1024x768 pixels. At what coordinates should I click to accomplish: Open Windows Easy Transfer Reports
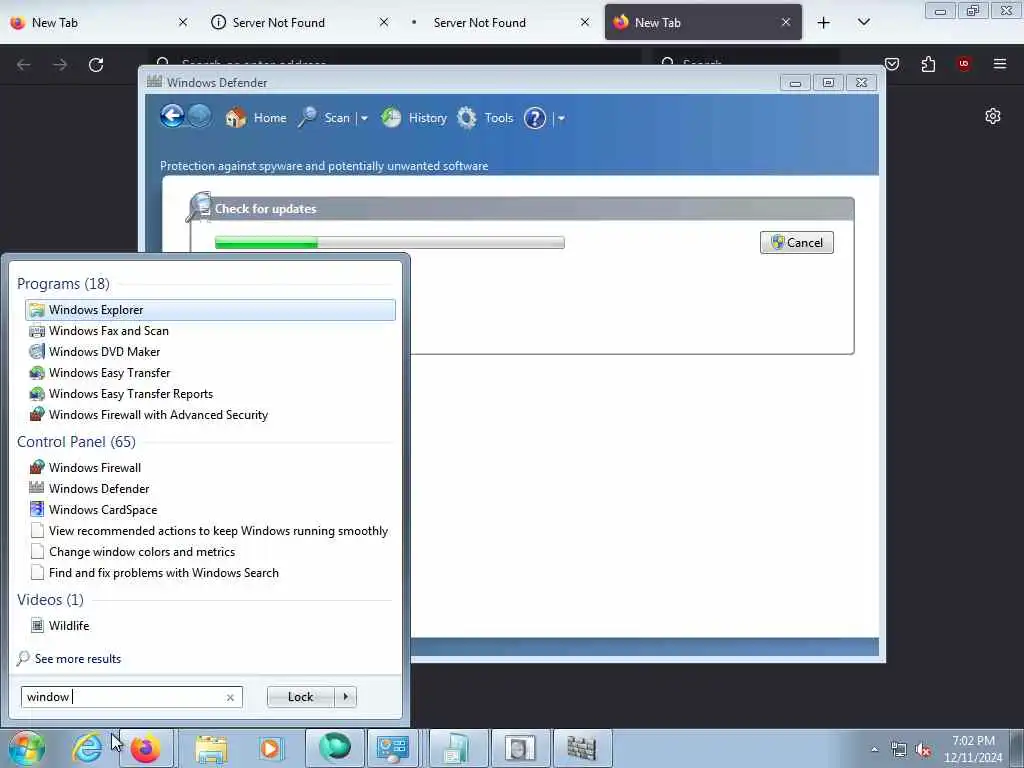210,394
